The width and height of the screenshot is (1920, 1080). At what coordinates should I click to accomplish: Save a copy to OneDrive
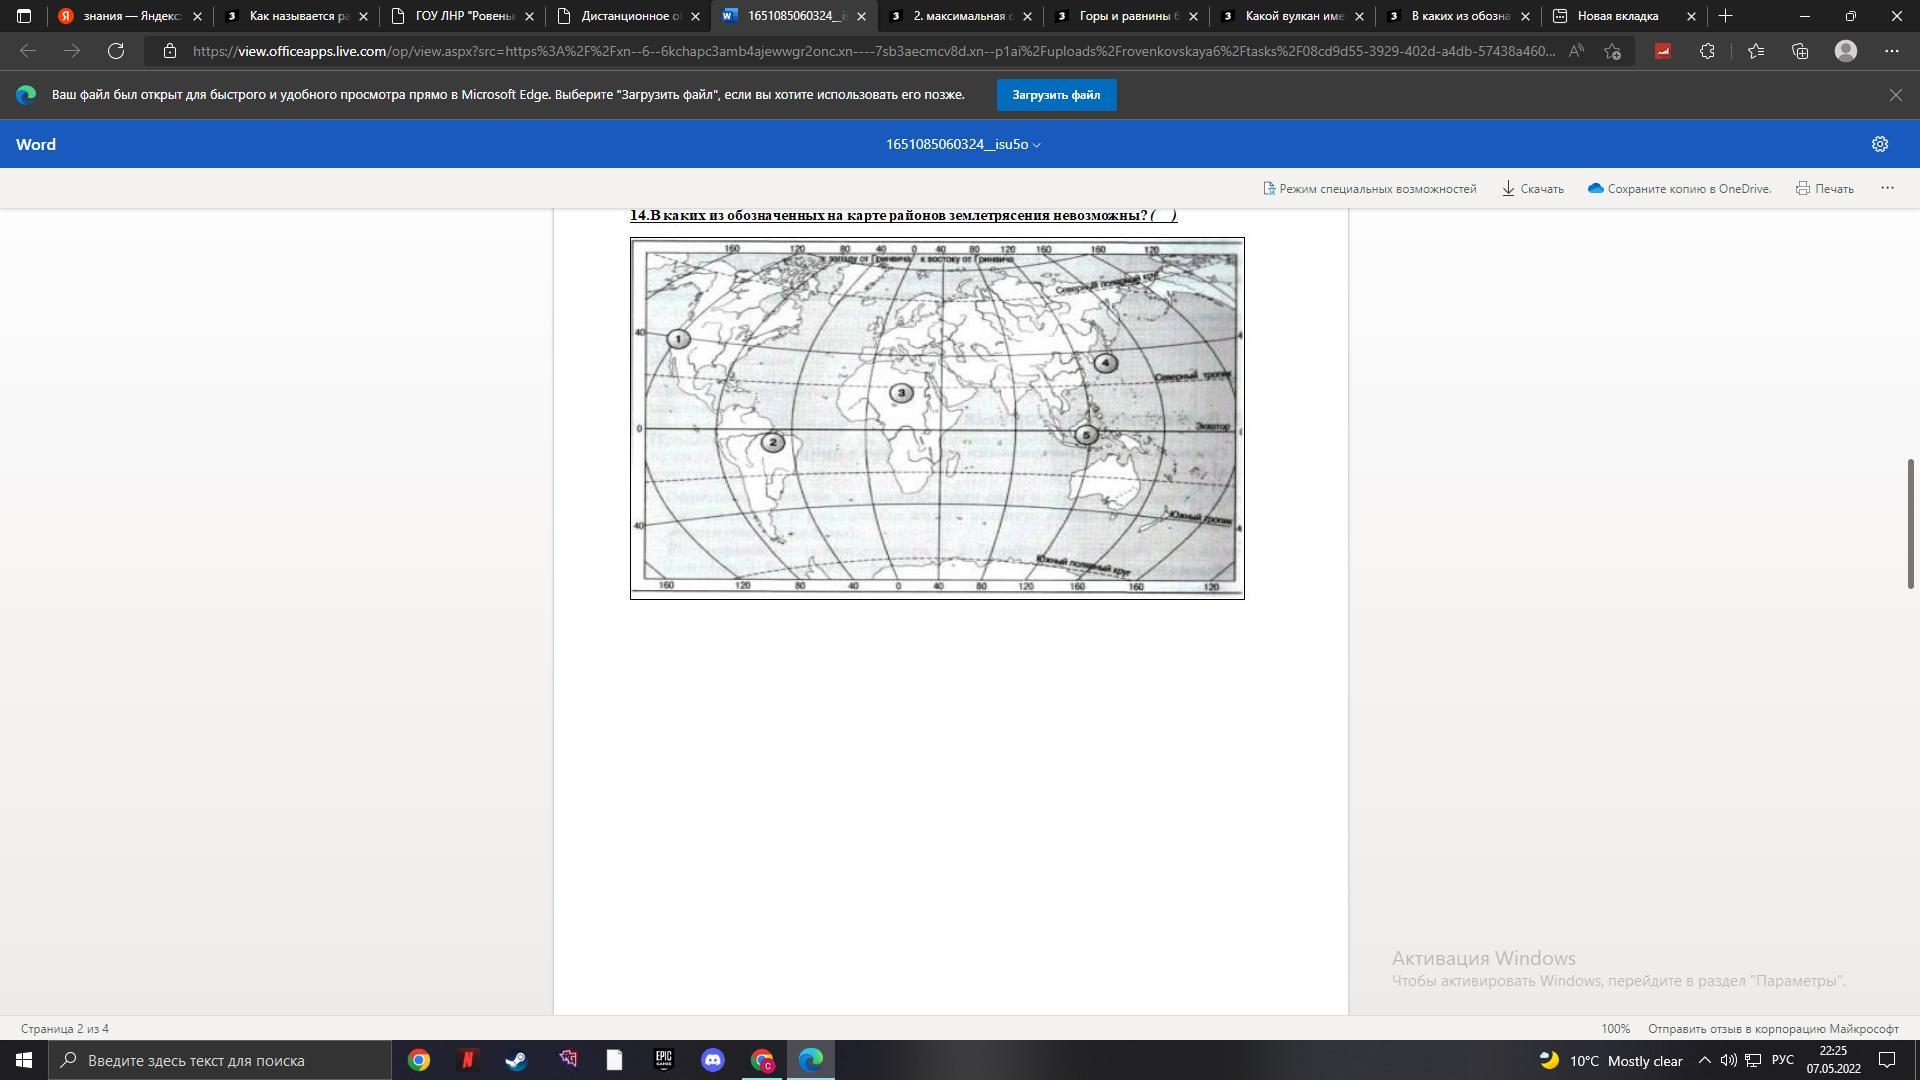(1679, 188)
